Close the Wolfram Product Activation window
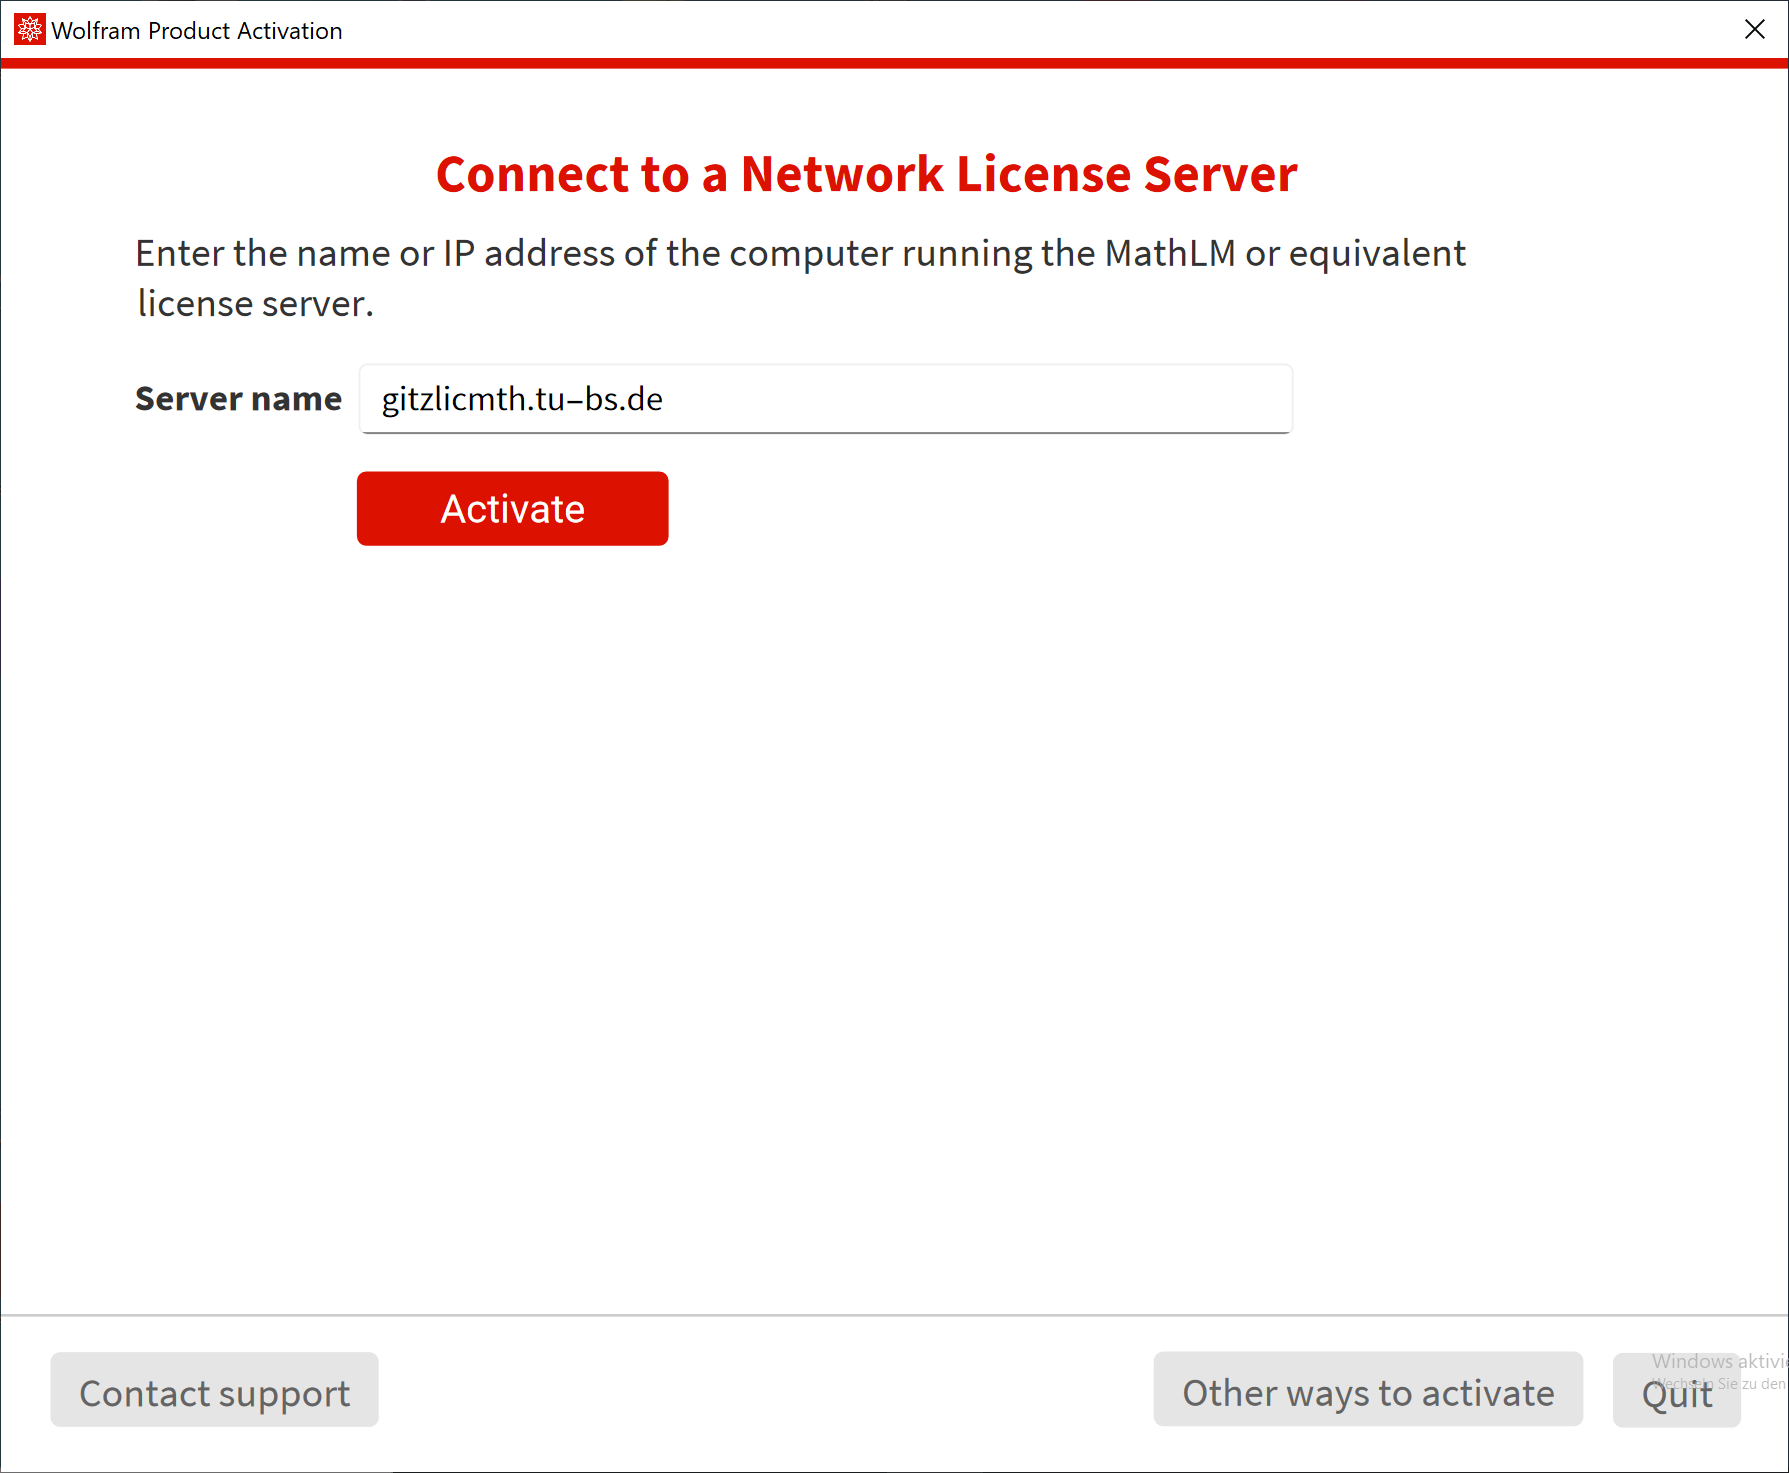 [1755, 30]
